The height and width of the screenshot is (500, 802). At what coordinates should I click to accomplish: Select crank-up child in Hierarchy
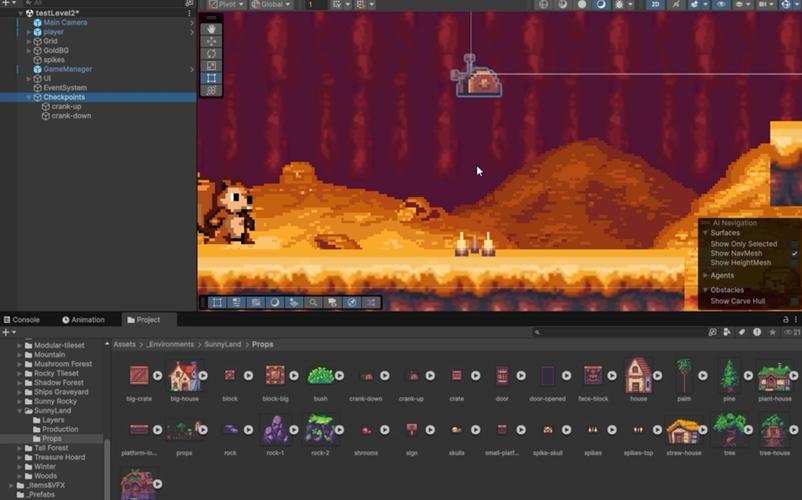click(x=66, y=106)
